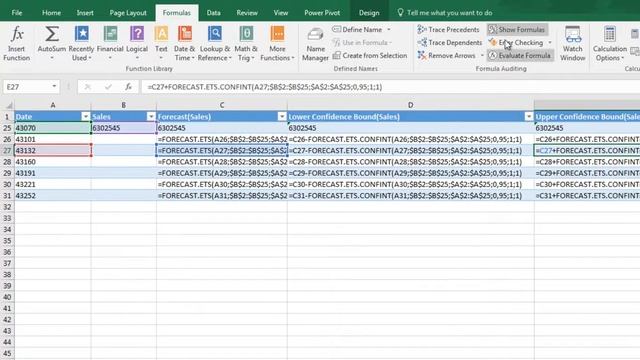Click the fx icon beside formula bar
This screenshot has height=360, width=640.
[128, 87]
